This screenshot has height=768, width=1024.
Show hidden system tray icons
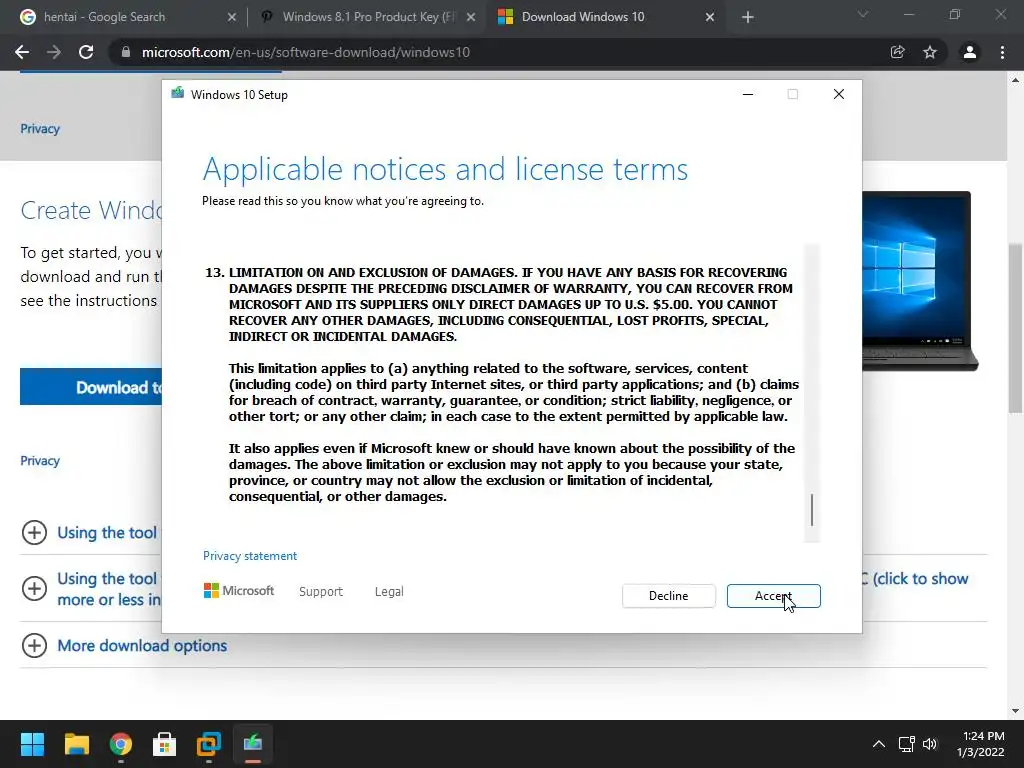coord(879,743)
